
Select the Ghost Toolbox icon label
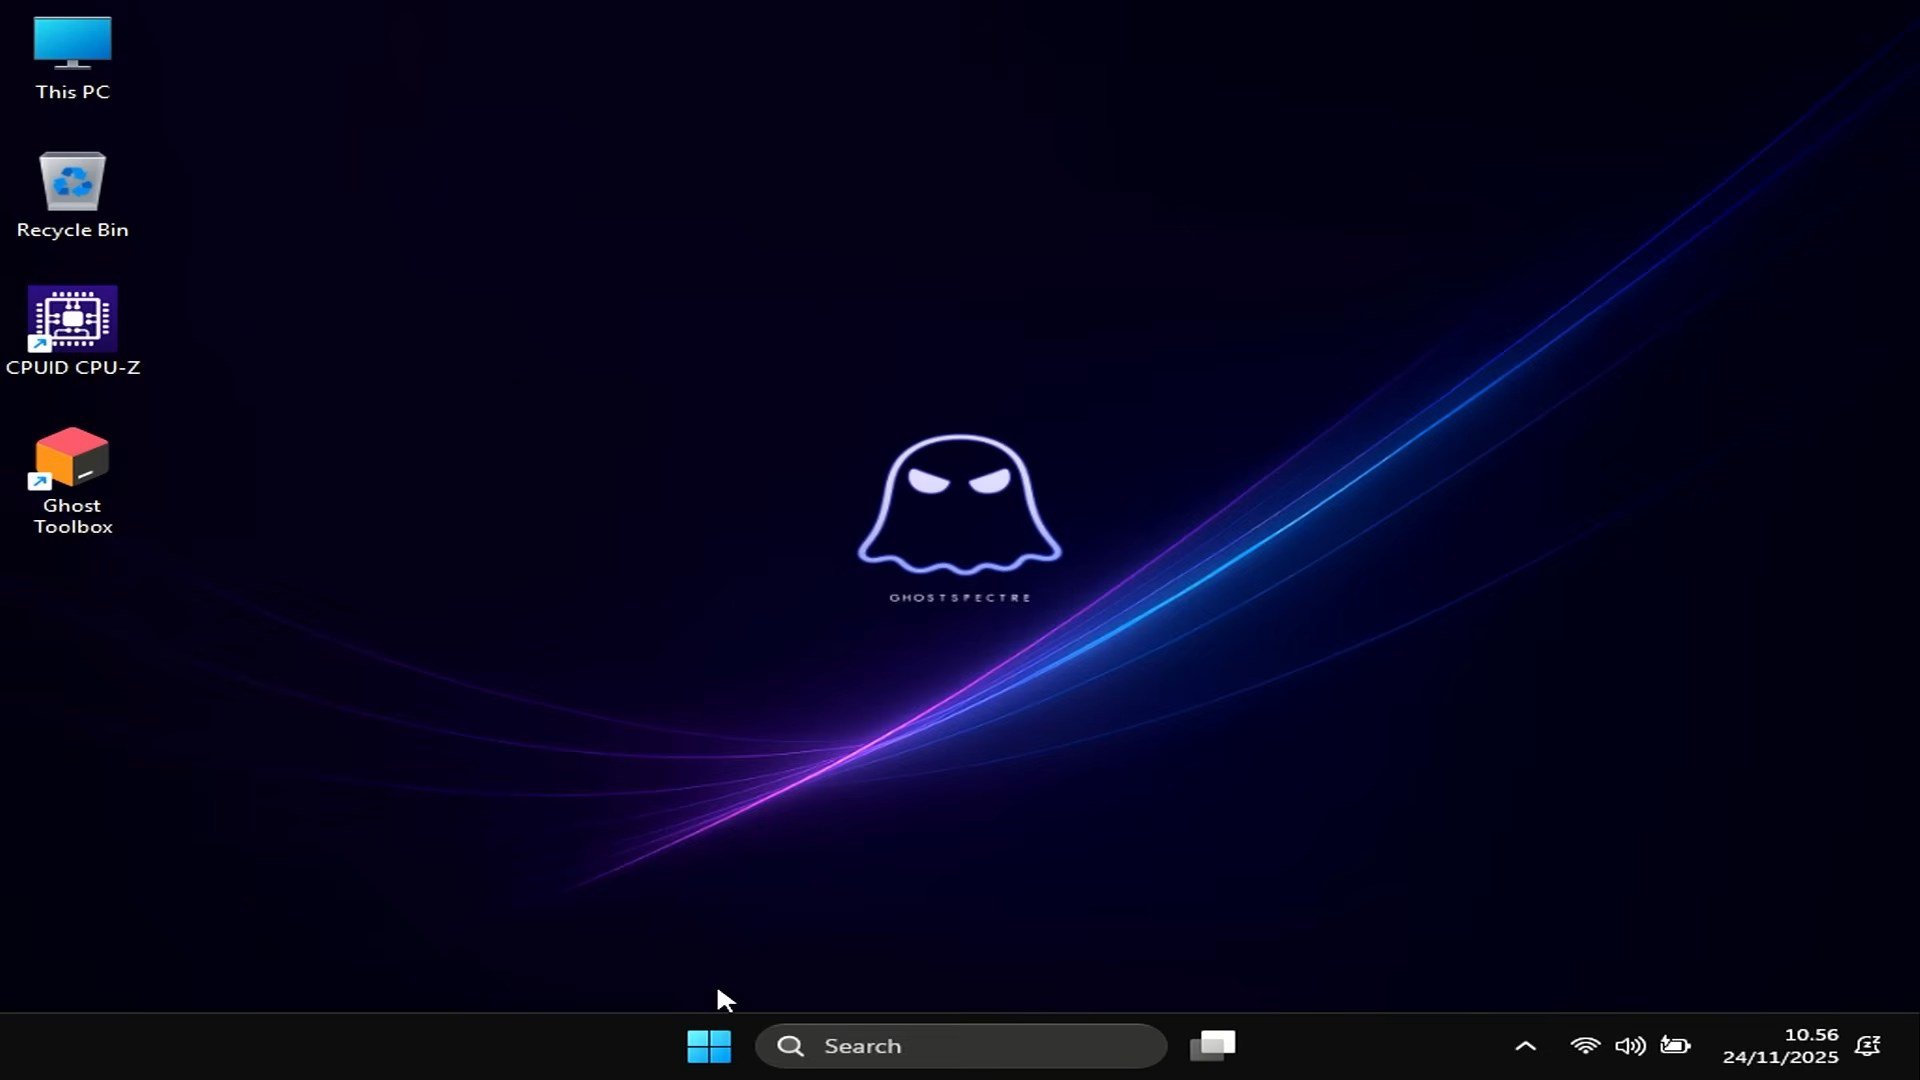(x=70, y=516)
